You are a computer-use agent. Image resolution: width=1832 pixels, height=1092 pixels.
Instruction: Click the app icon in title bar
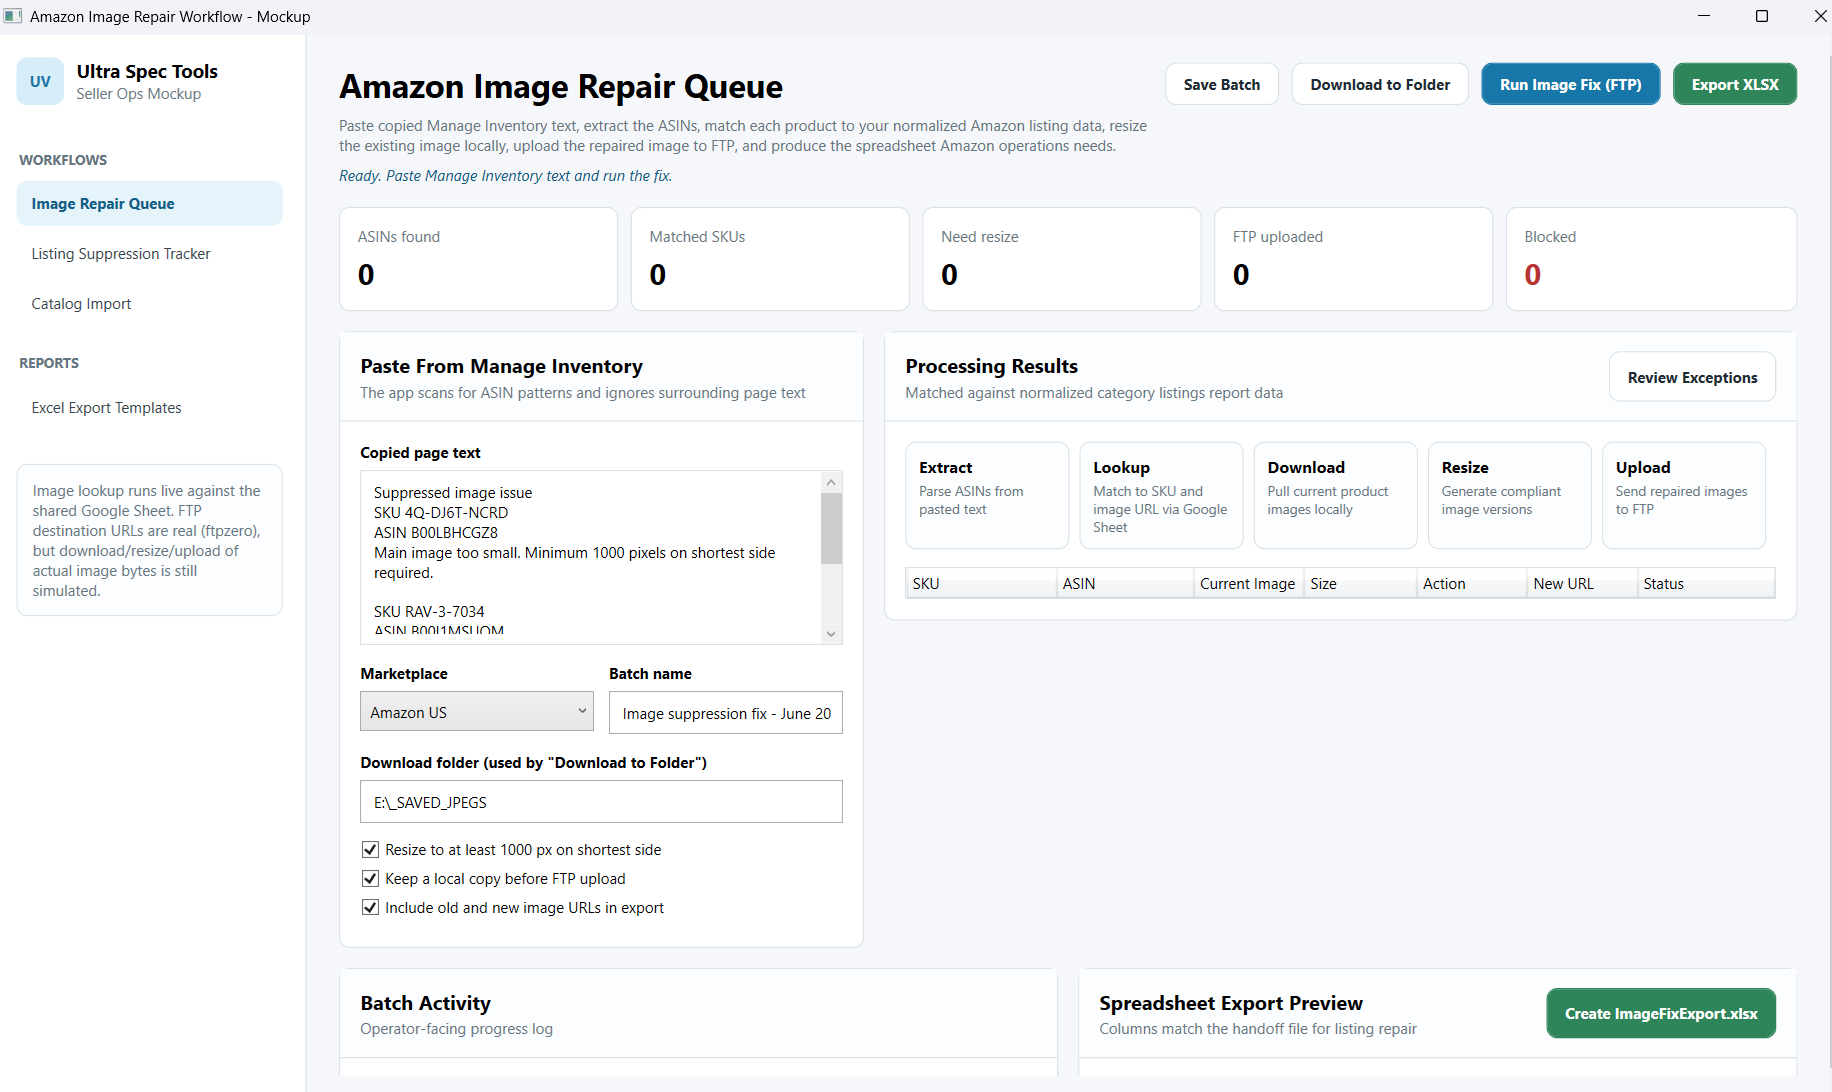pos(13,16)
